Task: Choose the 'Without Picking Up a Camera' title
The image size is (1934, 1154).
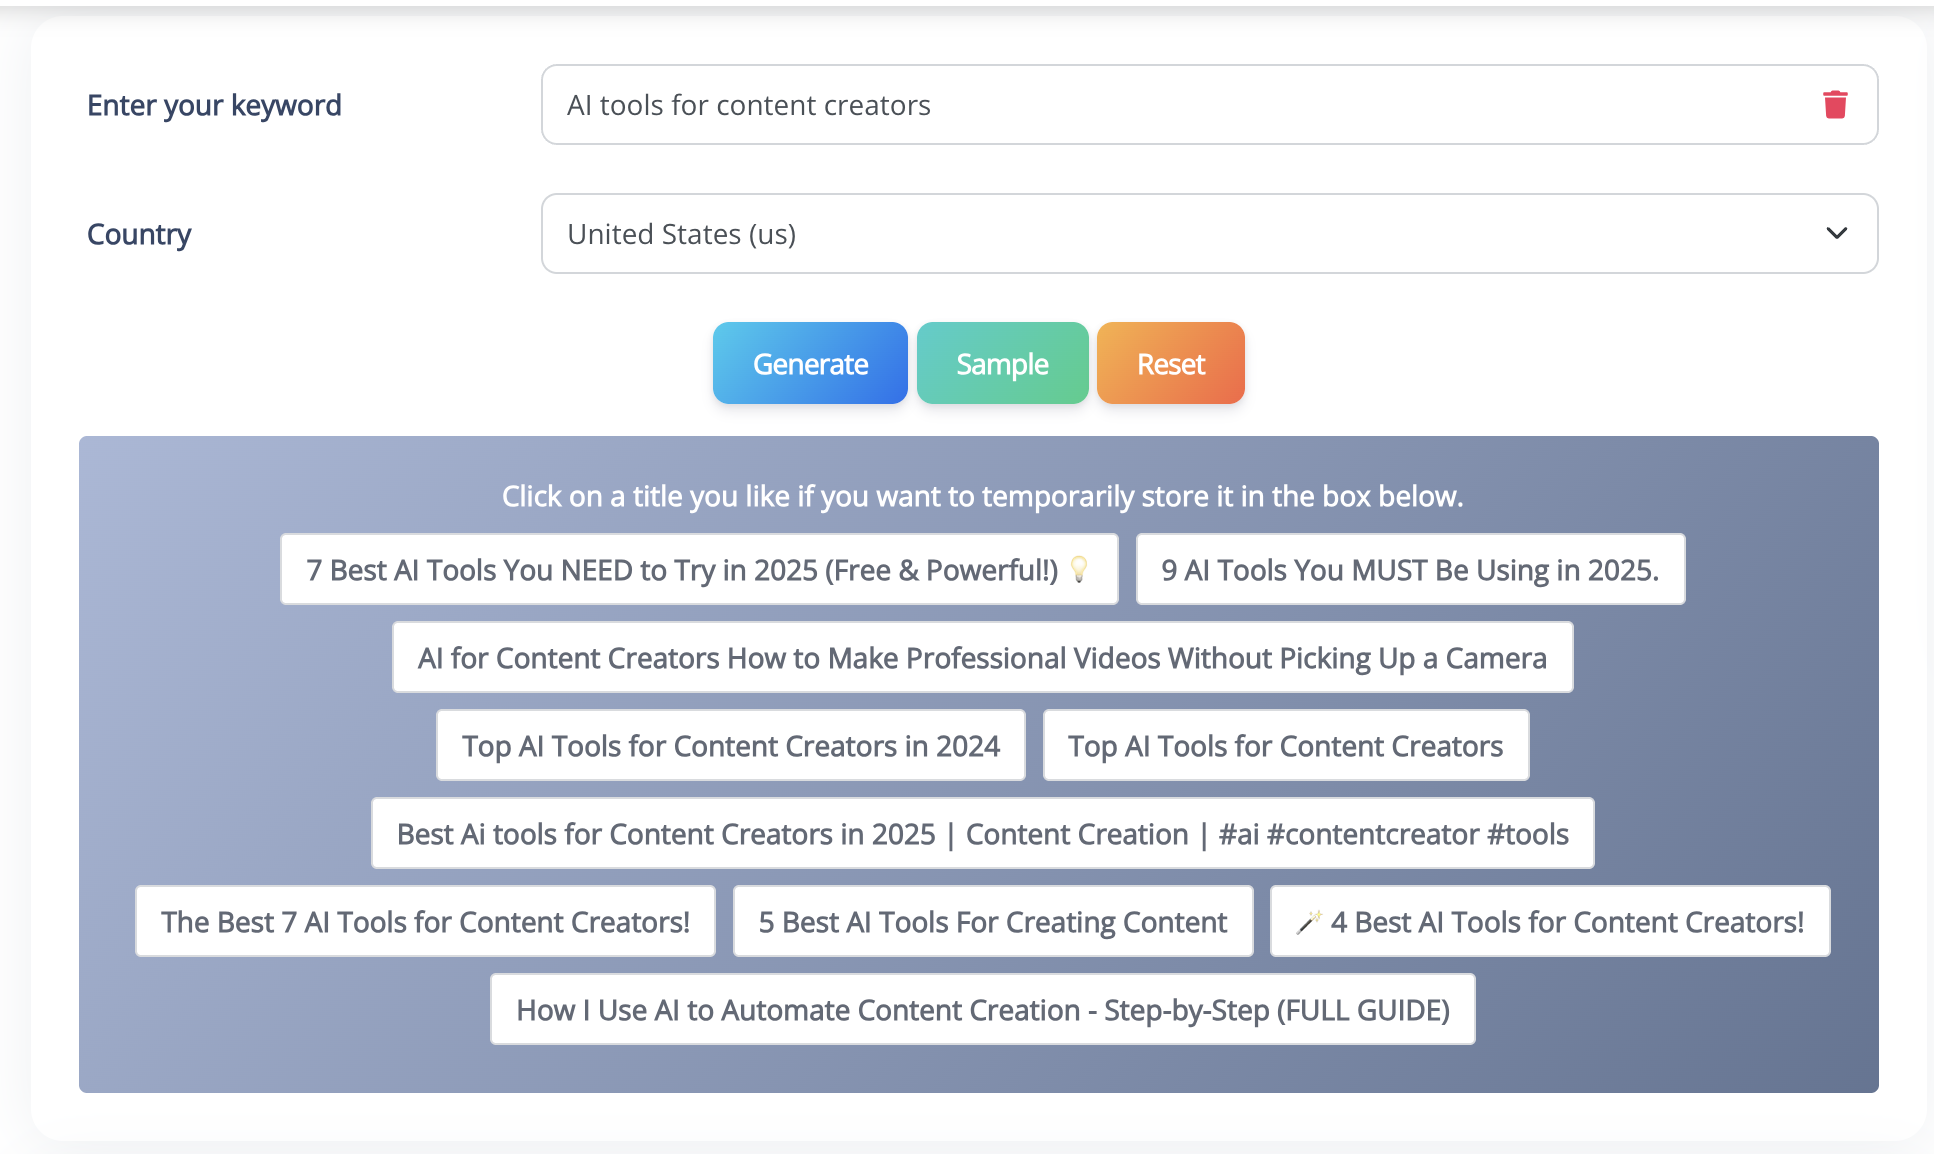Action: point(982,658)
